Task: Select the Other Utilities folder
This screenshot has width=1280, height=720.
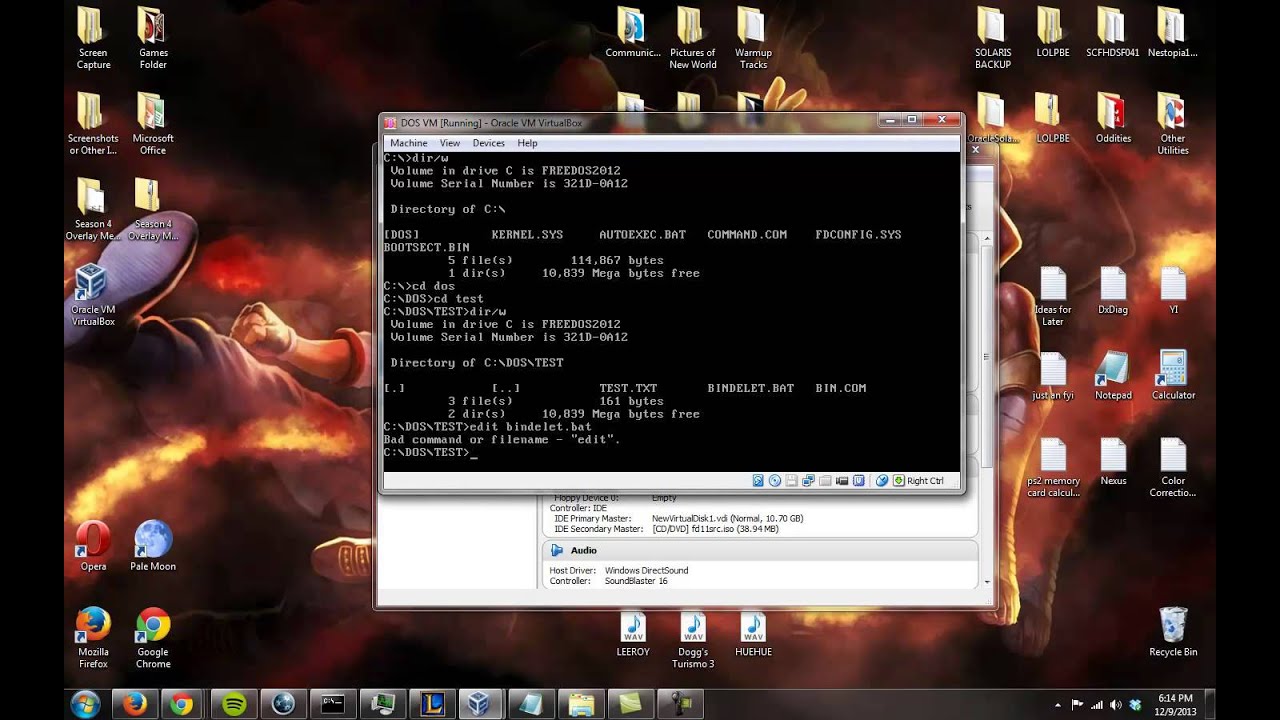Action: (x=1173, y=124)
